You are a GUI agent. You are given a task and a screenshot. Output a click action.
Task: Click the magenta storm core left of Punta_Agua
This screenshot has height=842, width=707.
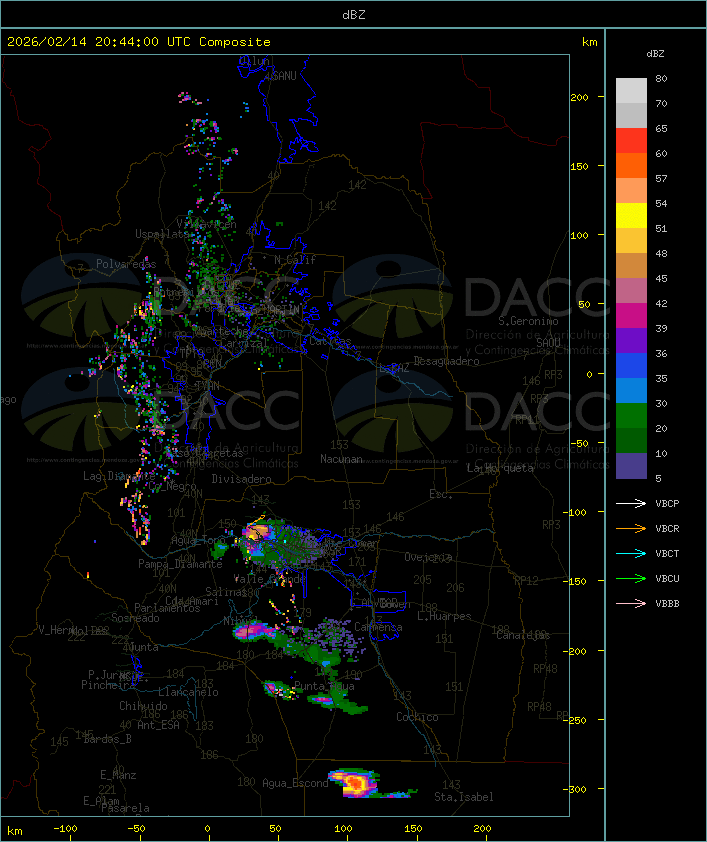click(x=272, y=687)
